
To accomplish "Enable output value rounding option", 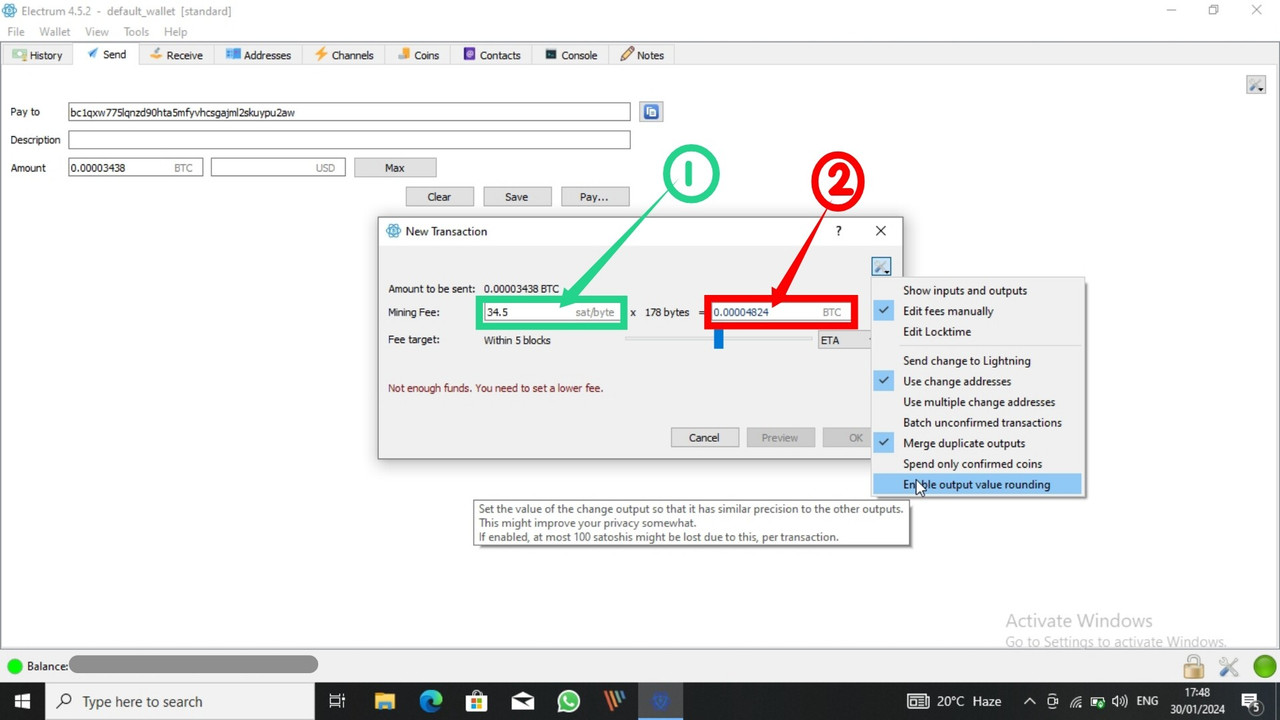I will (x=978, y=485).
